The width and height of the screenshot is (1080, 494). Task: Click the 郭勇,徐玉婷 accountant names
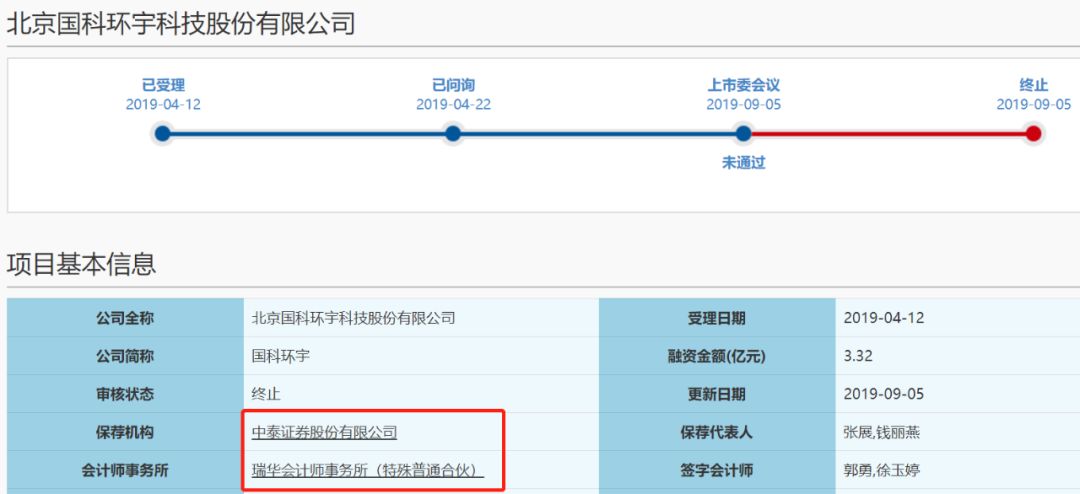[x=882, y=471]
